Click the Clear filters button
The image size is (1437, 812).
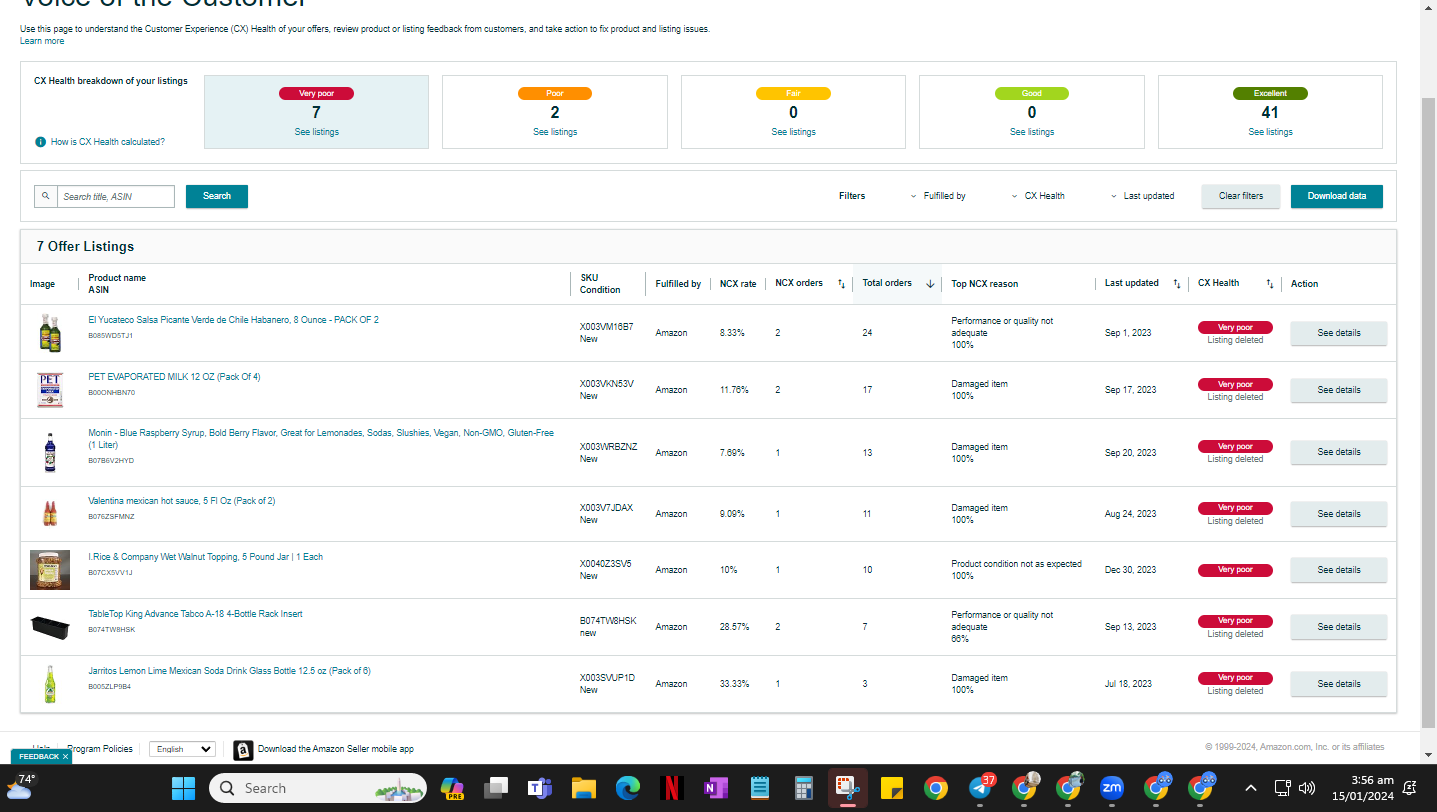coord(1241,196)
